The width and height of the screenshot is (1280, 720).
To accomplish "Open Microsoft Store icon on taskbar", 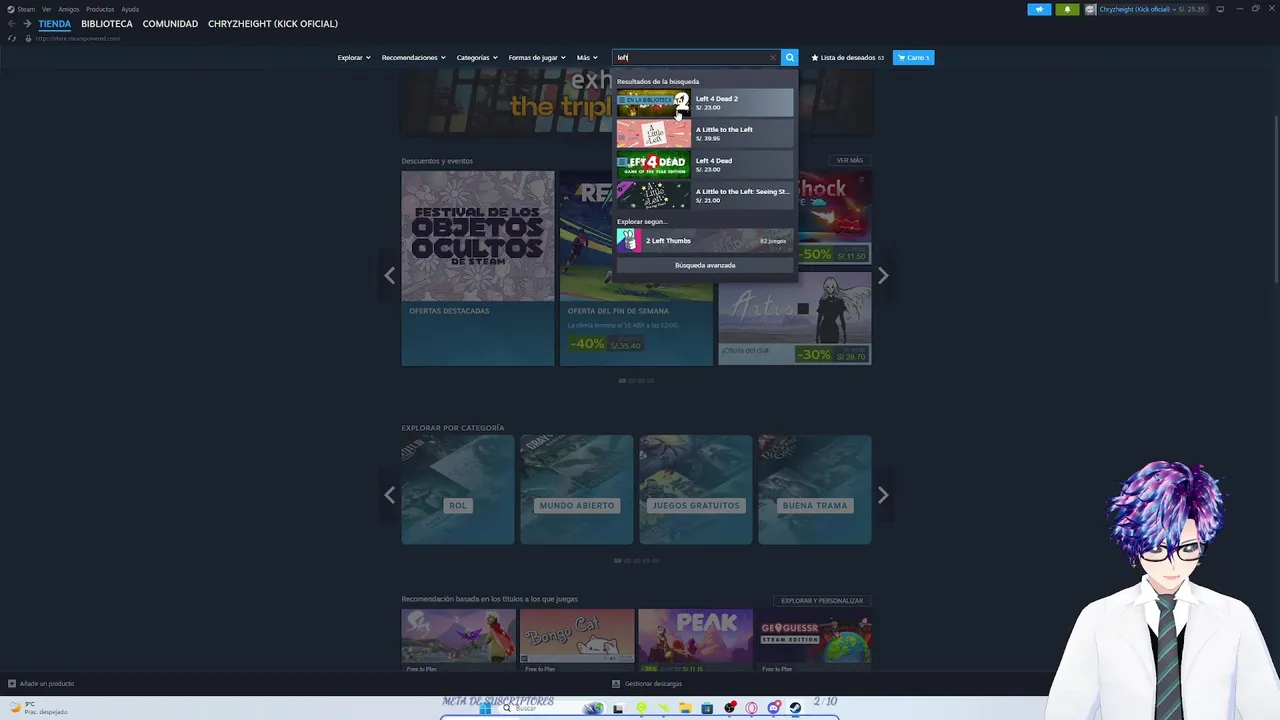I will pos(707,708).
